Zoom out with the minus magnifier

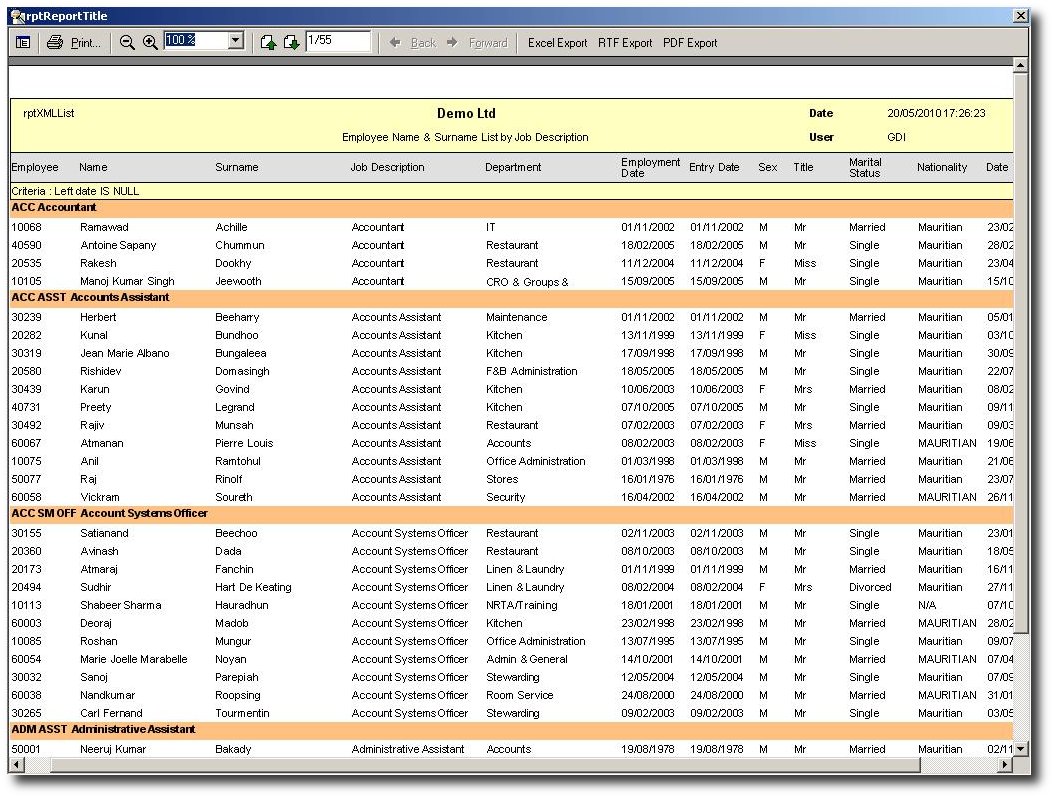coord(127,42)
